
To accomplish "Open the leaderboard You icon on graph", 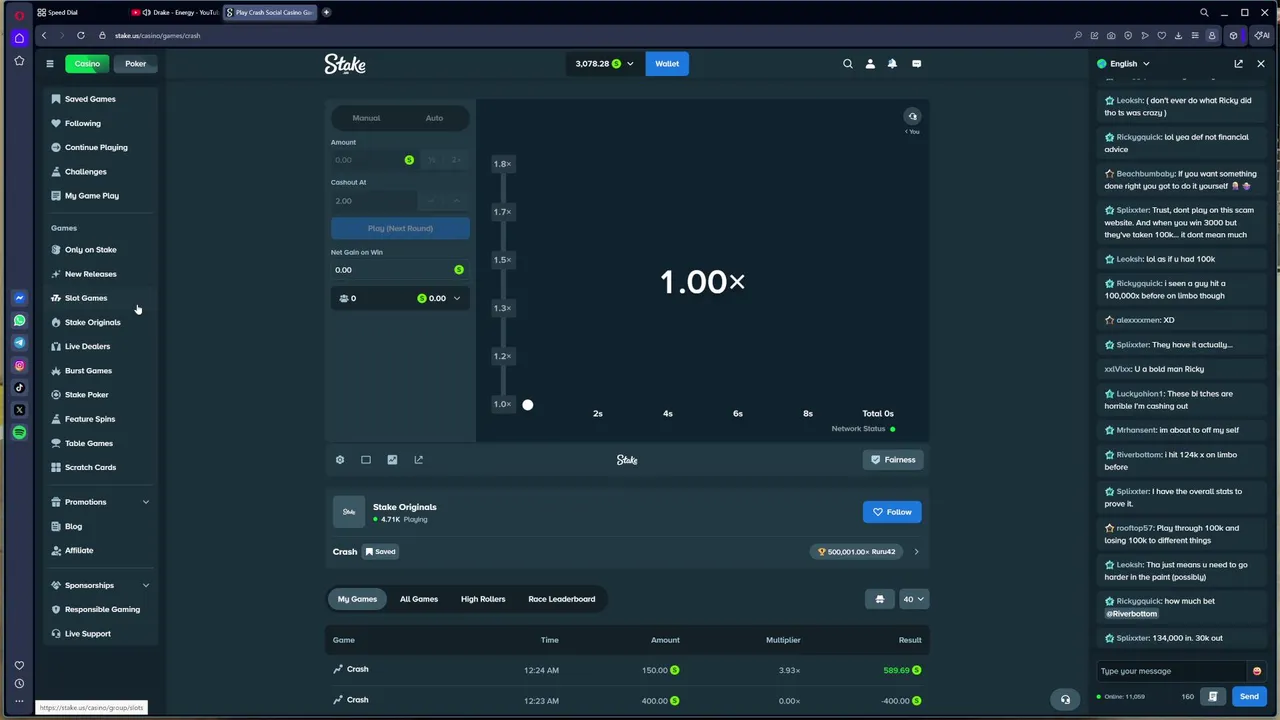I will (x=912, y=117).
